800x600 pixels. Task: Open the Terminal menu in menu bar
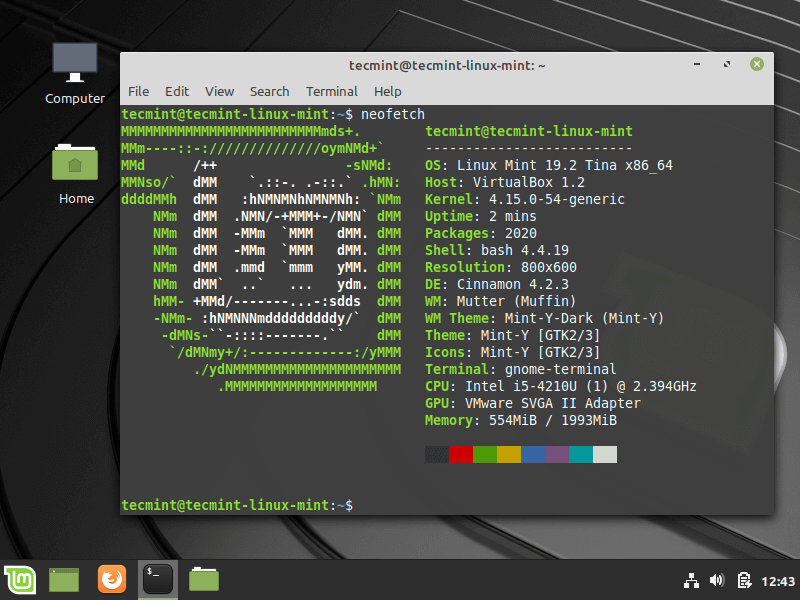pos(331,91)
